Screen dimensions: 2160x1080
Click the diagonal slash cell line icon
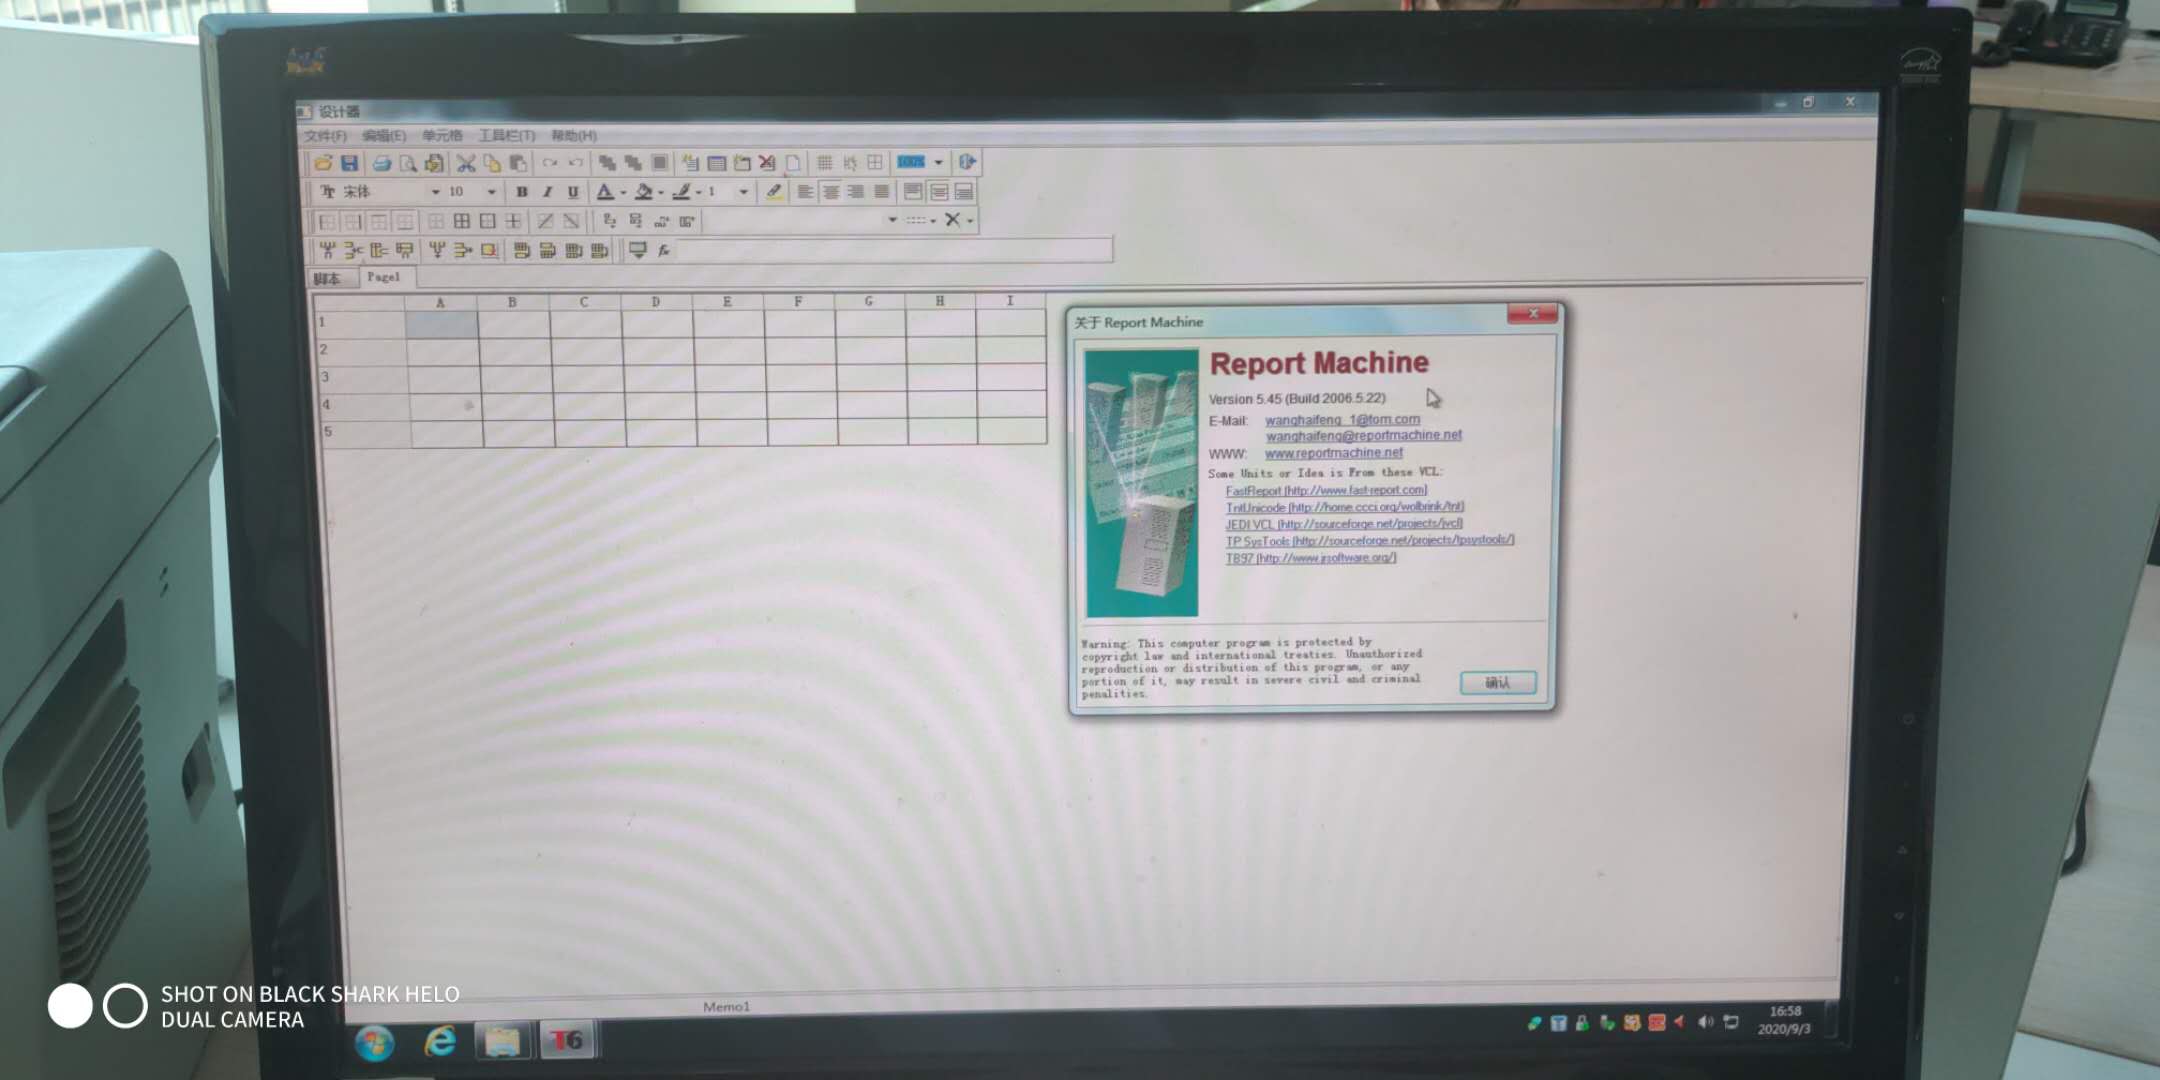pyautogui.click(x=545, y=221)
